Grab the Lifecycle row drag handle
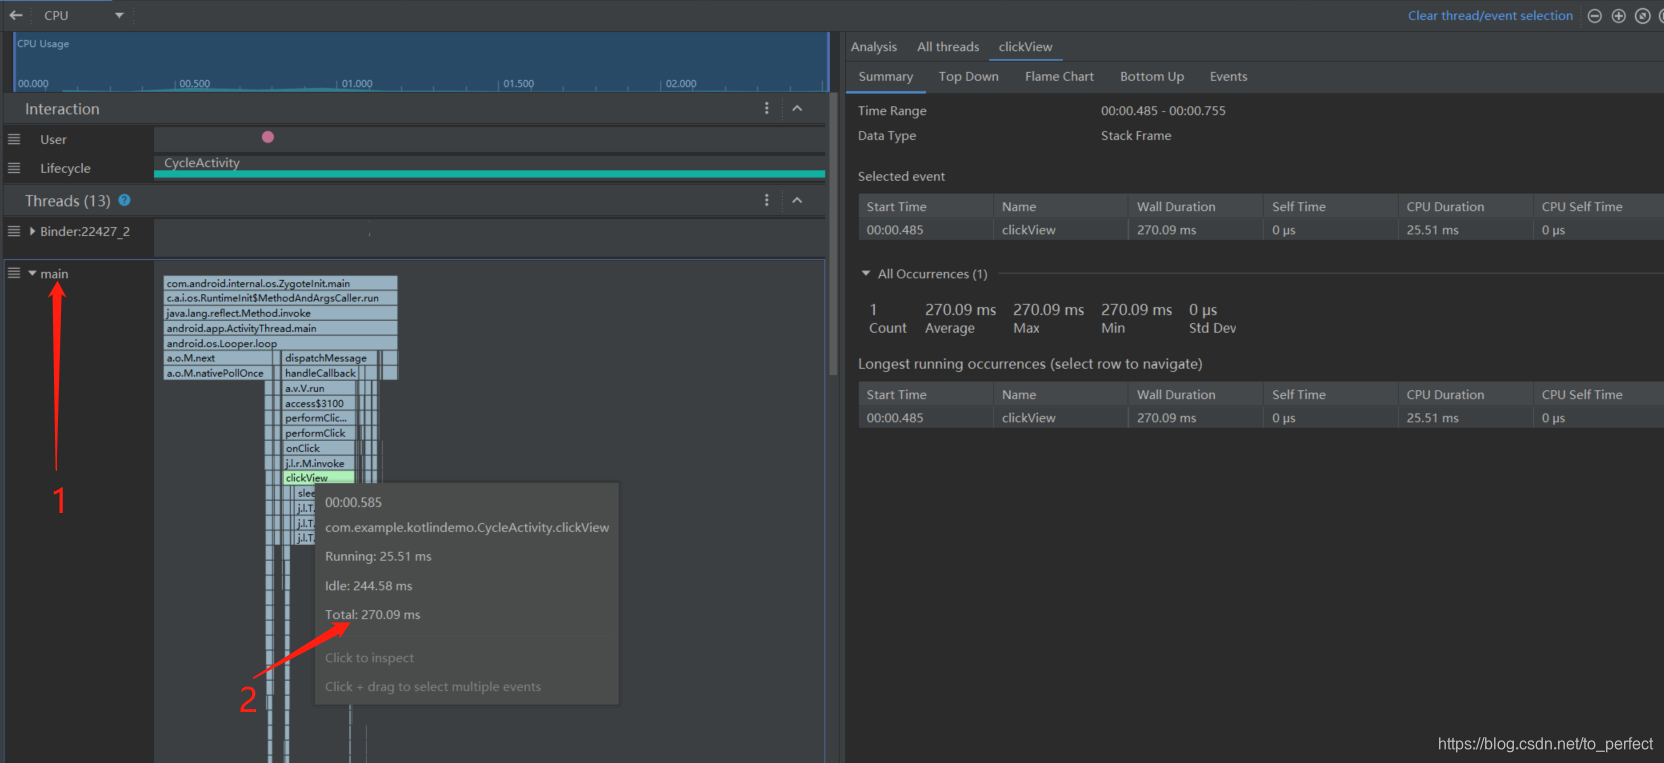This screenshot has width=1664, height=763. (14, 168)
